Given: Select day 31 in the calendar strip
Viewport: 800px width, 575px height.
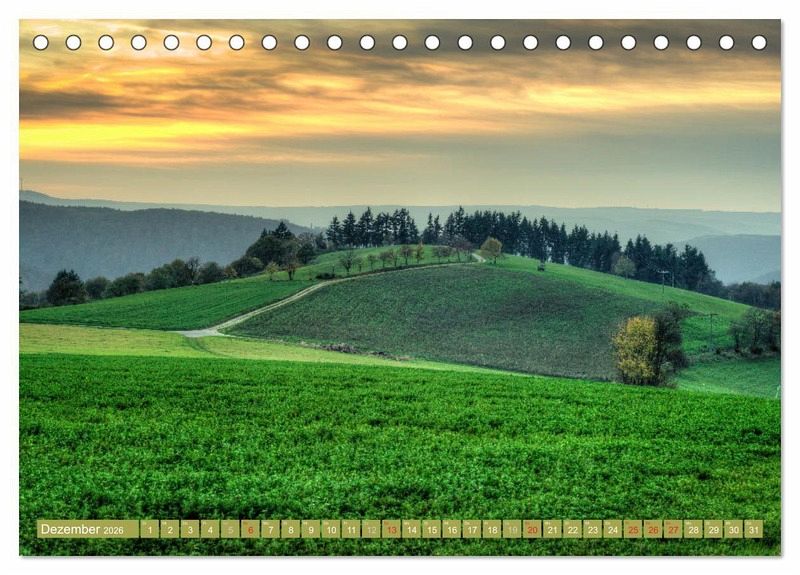Looking at the screenshot, I should click(754, 529).
